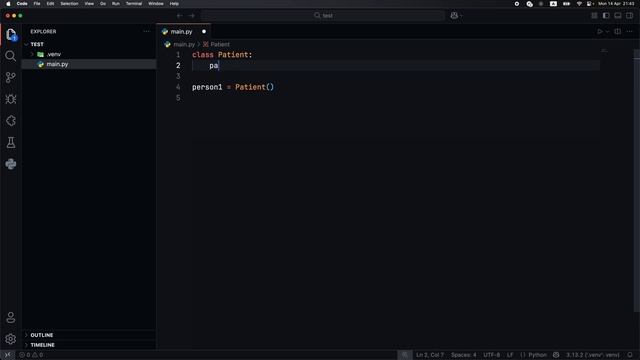The width and height of the screenshot is (640, 360).
Task: Open the Run and Debug view
Action: [x=11, y=99]
